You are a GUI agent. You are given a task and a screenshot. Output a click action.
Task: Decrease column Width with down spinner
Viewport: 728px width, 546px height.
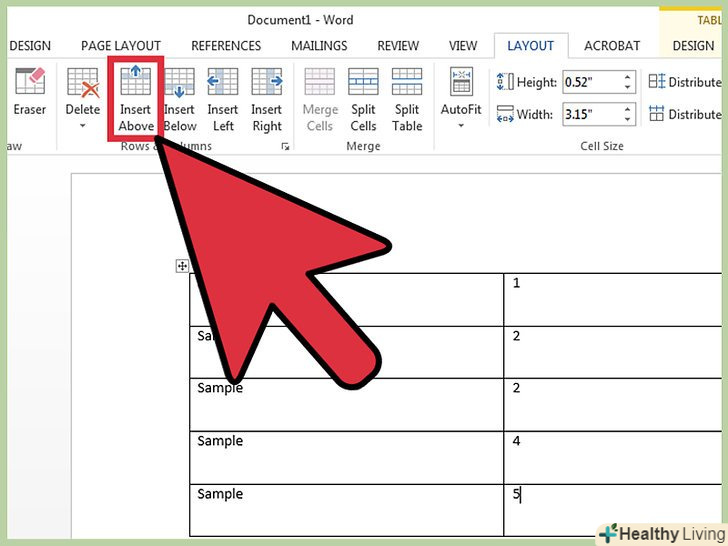tap(628, 119)
